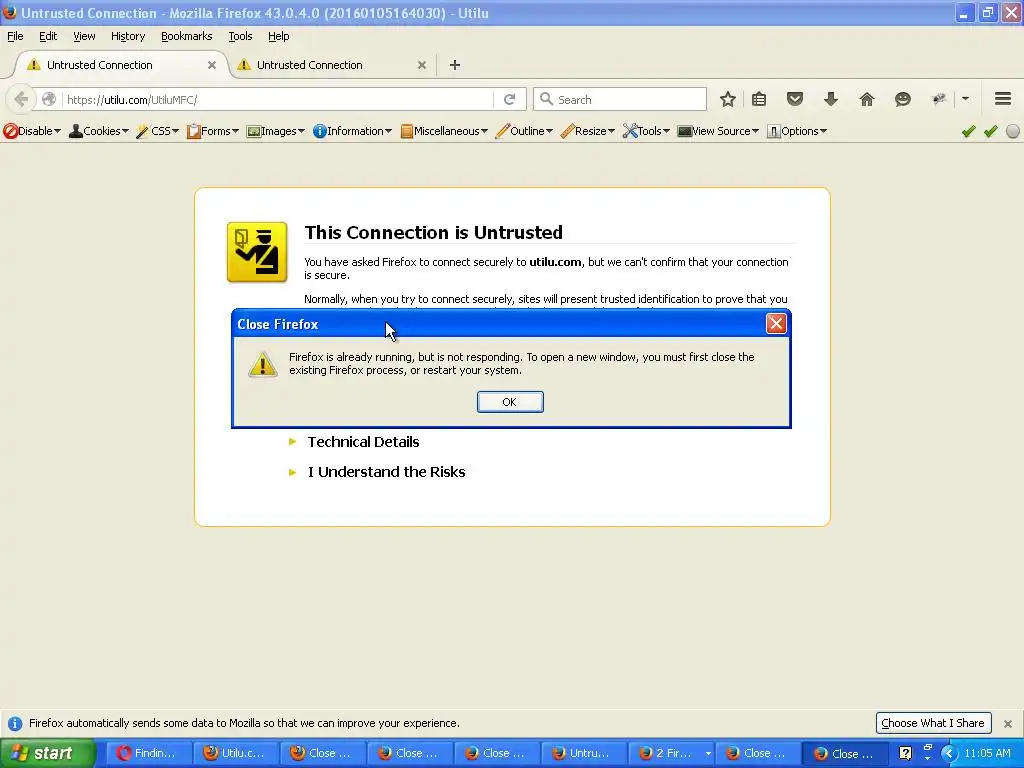The image size is (1024, 768).
Task: Show bookmarks list icon
Action: 759,99
